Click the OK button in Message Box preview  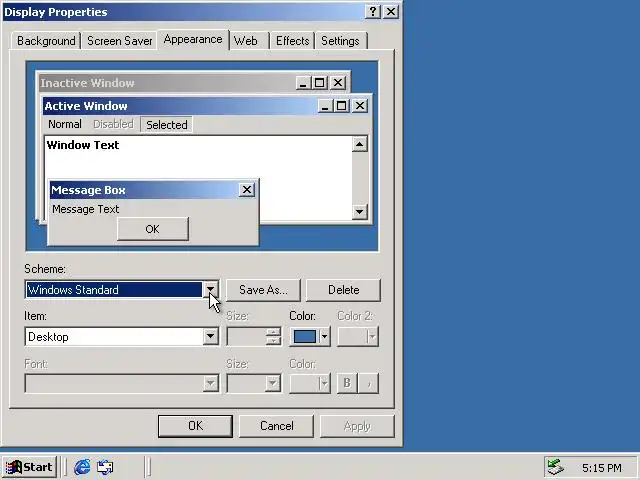pos(153,229)
